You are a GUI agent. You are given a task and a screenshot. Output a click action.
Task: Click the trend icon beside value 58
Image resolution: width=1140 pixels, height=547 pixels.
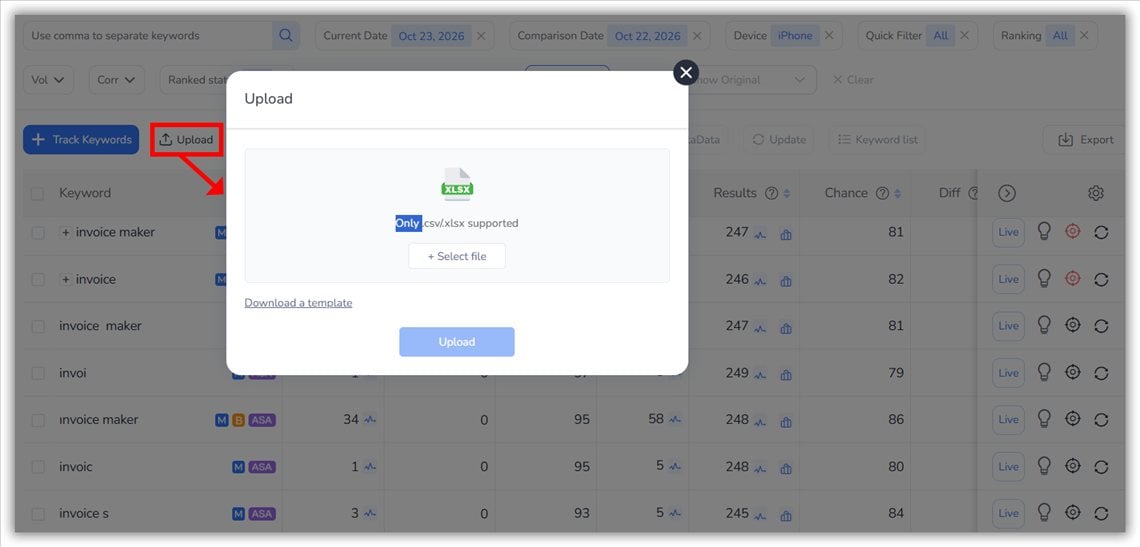(x=675, y=420)
